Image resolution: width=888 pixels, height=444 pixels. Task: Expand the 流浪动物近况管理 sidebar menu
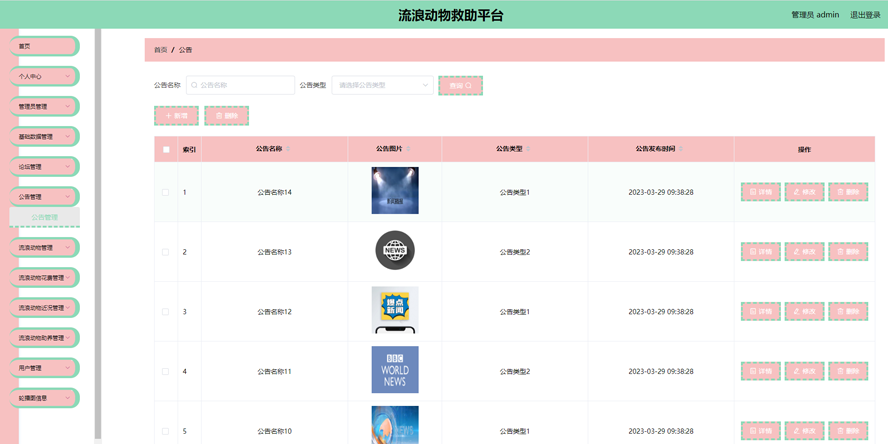(45, 308)
